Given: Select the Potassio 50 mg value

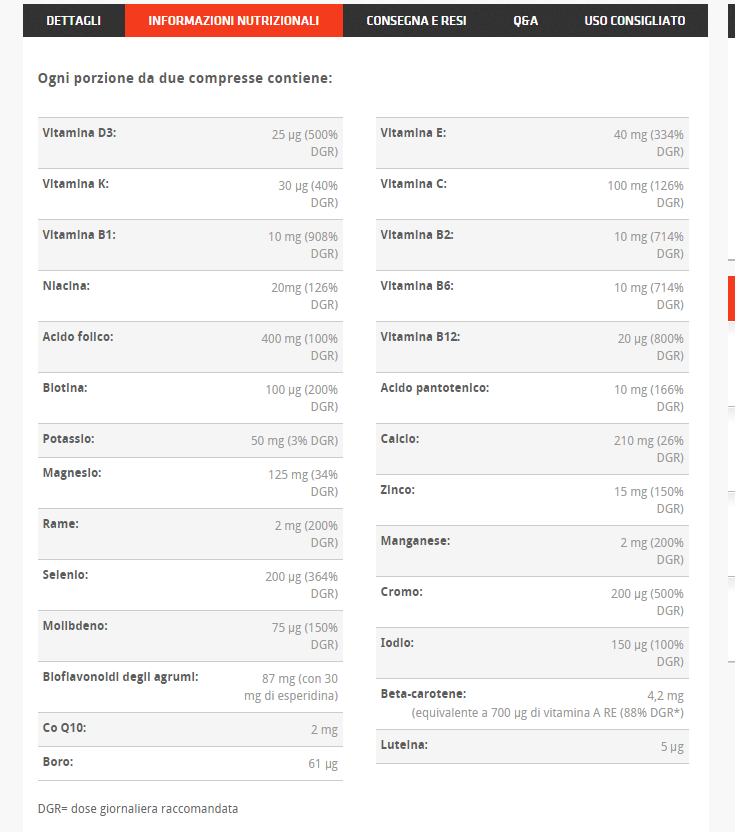Looking at the screenshot, I should tap(294, 440).
